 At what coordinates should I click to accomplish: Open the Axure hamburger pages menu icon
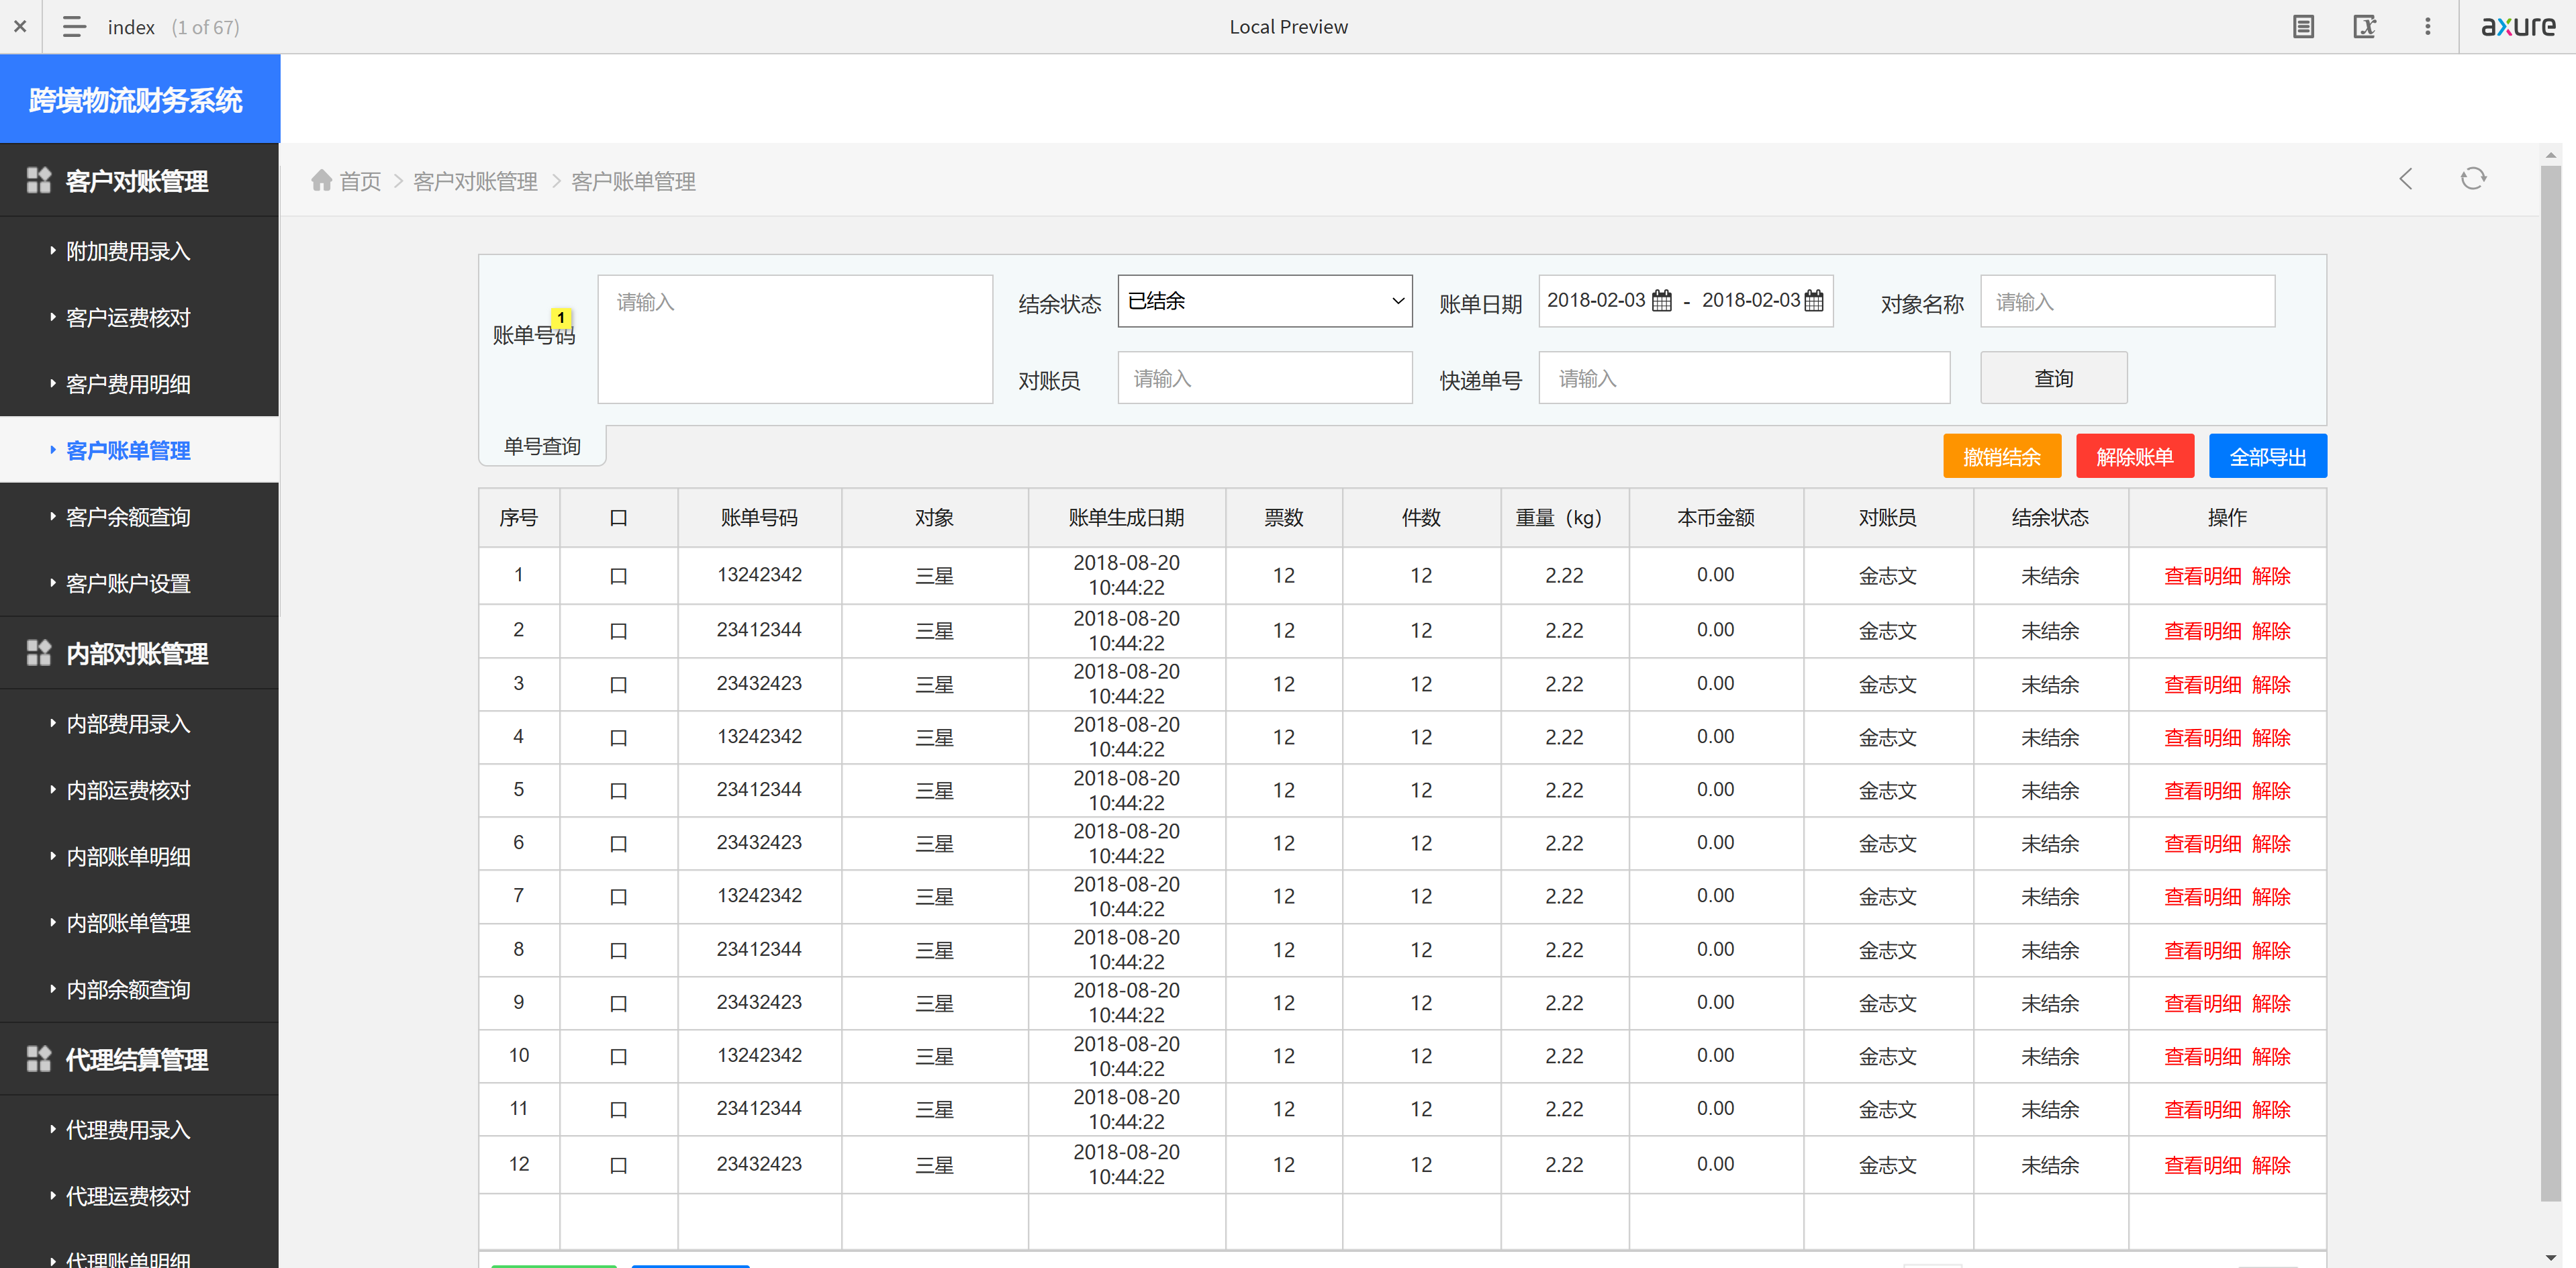[74, 27]
